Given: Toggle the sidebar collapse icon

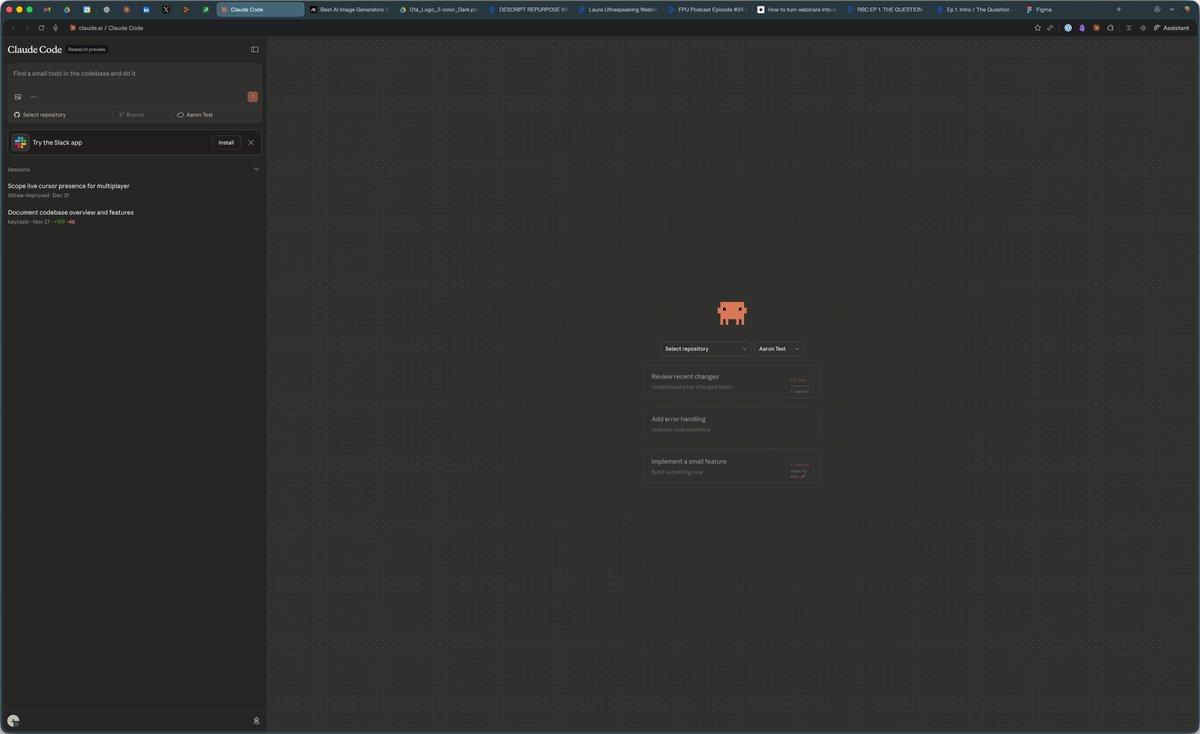Looking at the screenshot, I should pos(254,49).
